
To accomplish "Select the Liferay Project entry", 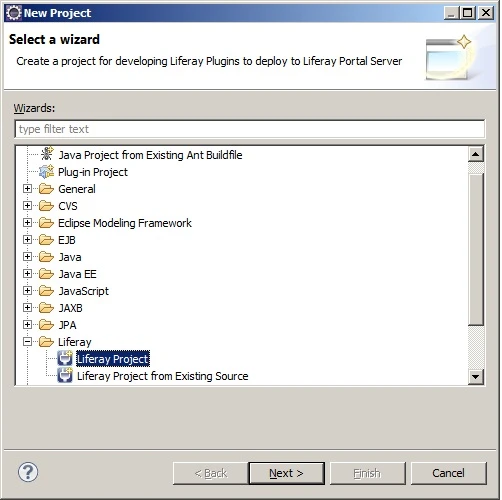I will [x=113, y=359].
